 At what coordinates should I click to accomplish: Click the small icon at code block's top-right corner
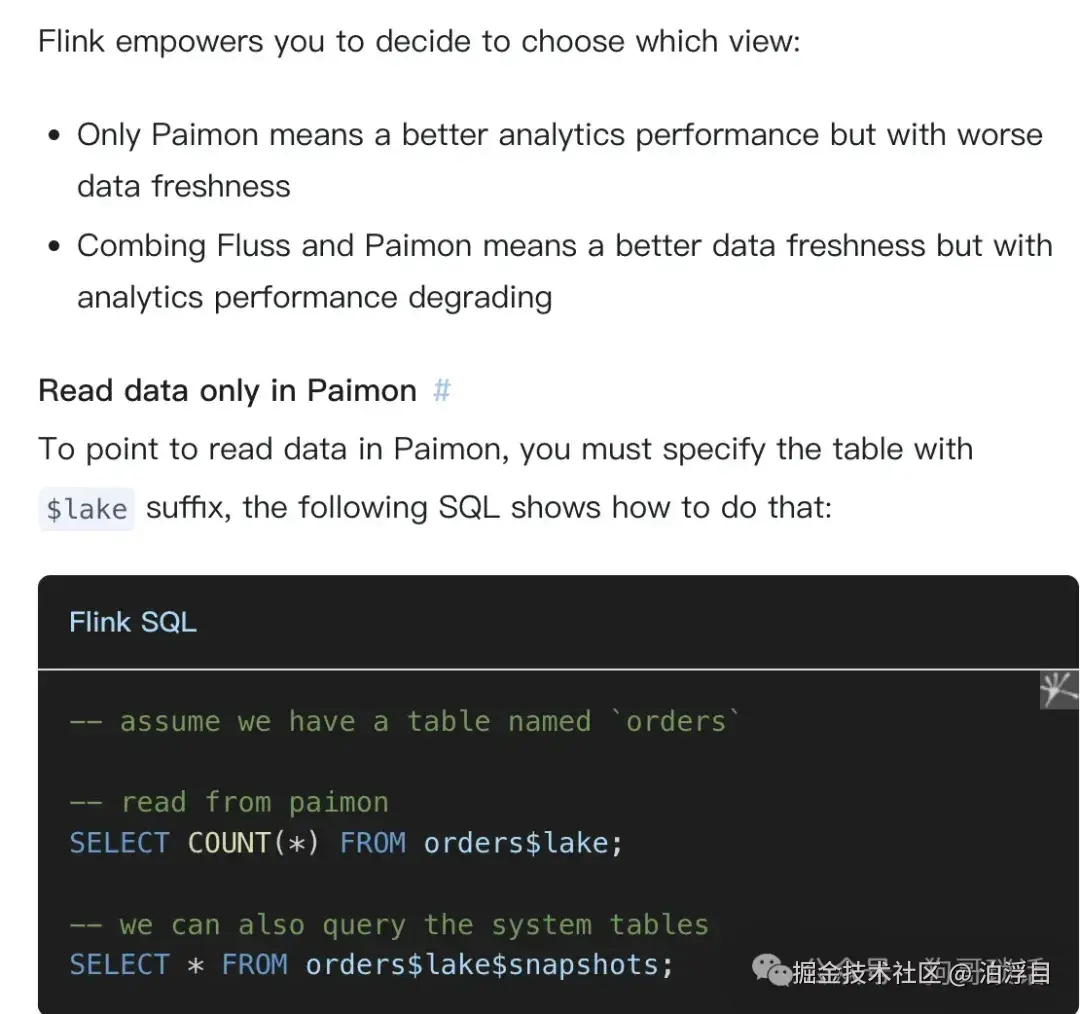click(x=1058, y=689)
